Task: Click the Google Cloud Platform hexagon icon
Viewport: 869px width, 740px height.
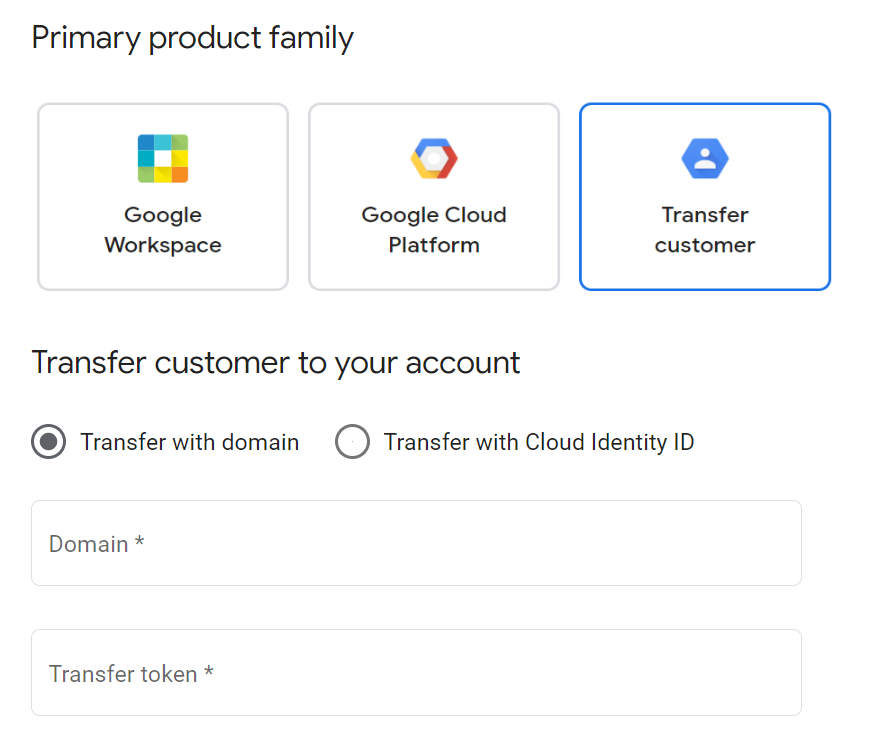Action: pyautogui.click(x=433, y=158)
